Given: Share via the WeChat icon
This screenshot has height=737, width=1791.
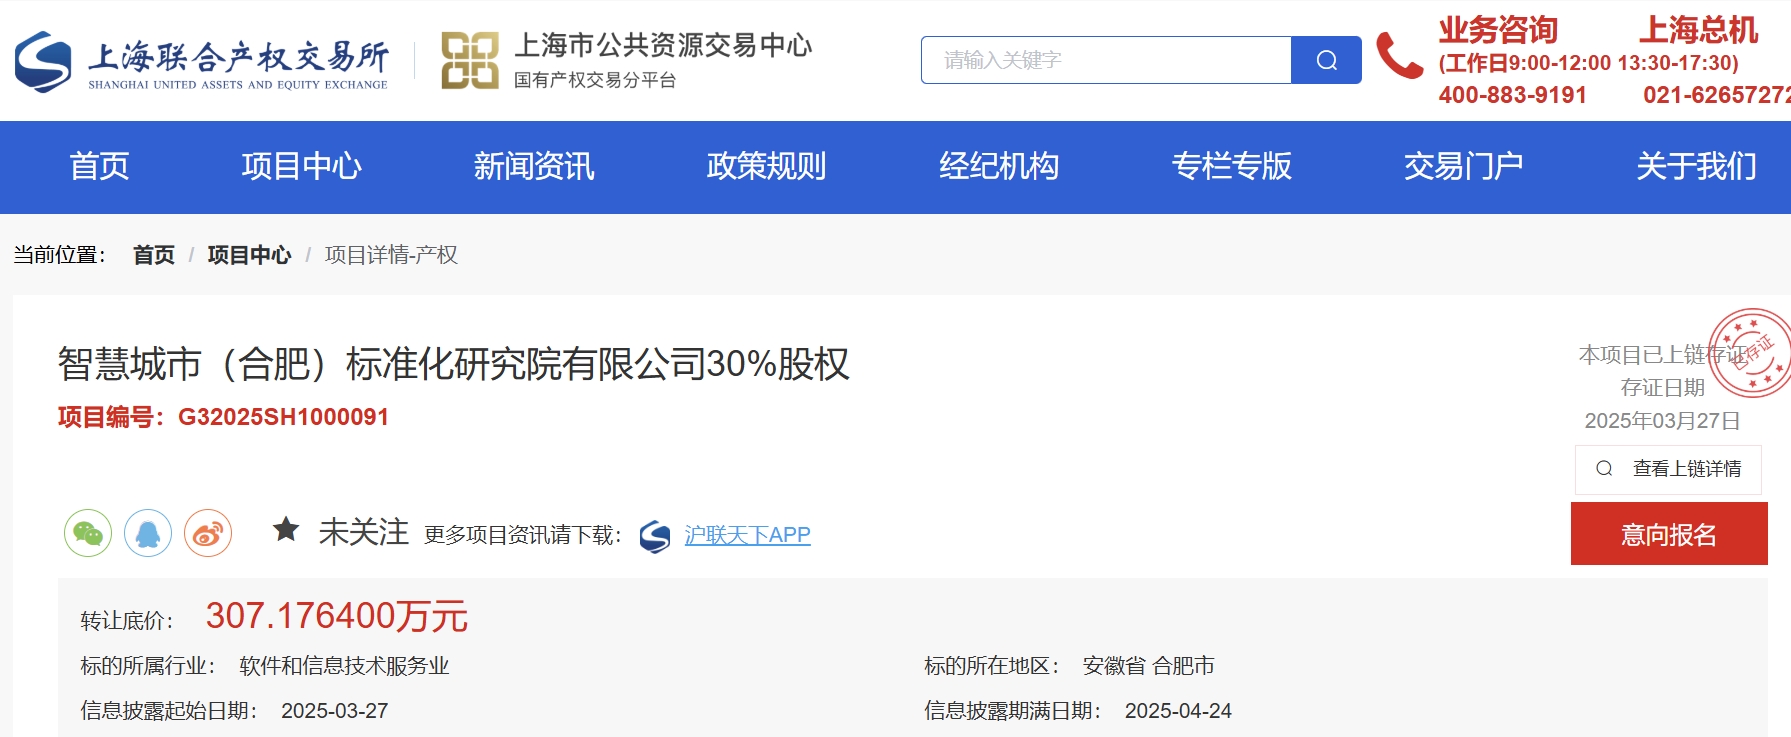Looking at the screenshot, I should (x=88, y=533).
